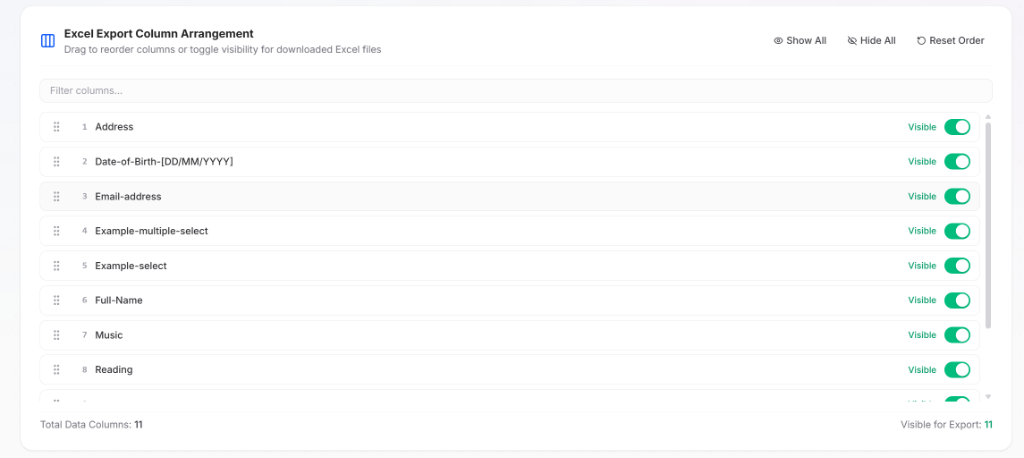The width and height of the screenshot is (1024, 458).
Task: Select the Example-multiple-select label
Action: (x=152, y=231)
